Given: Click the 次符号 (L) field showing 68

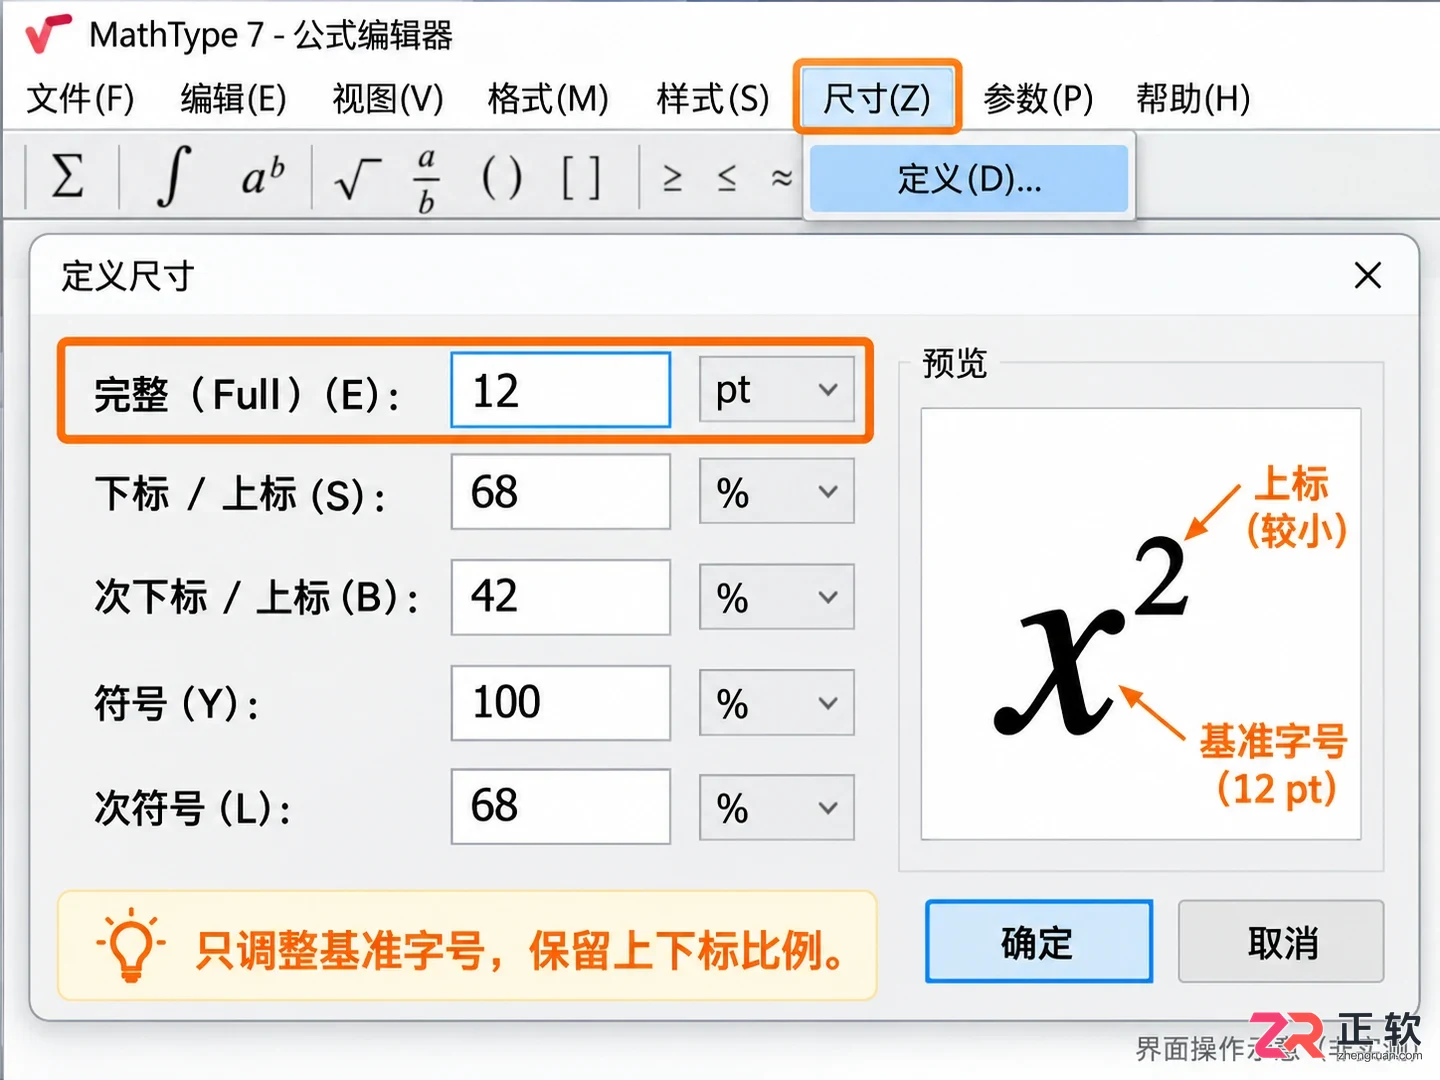Looking at the screenshot, I should pos(561,807).
